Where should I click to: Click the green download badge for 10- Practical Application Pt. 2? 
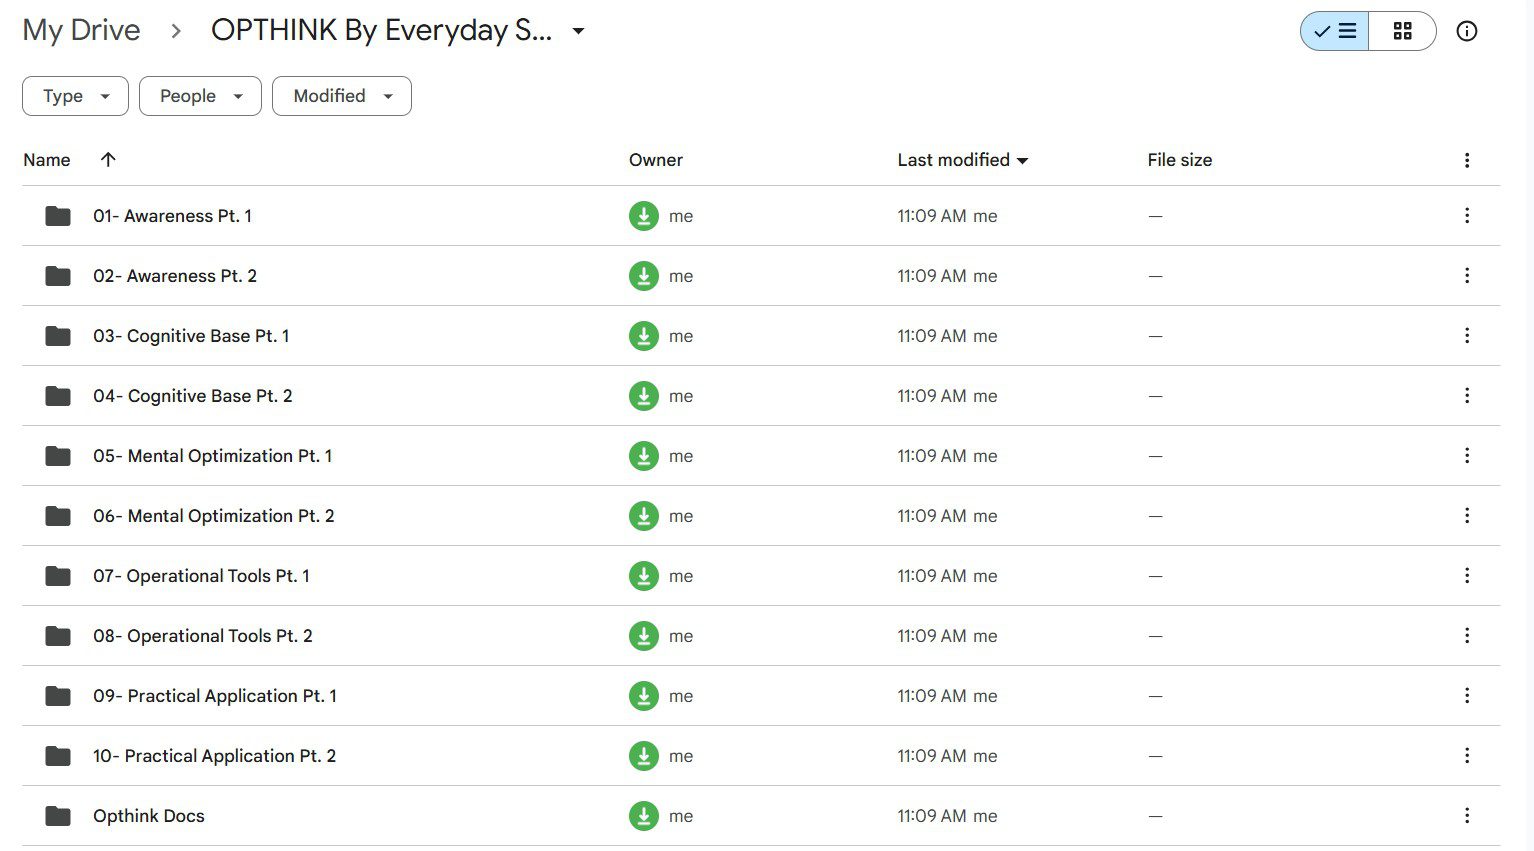pos(644,756)
